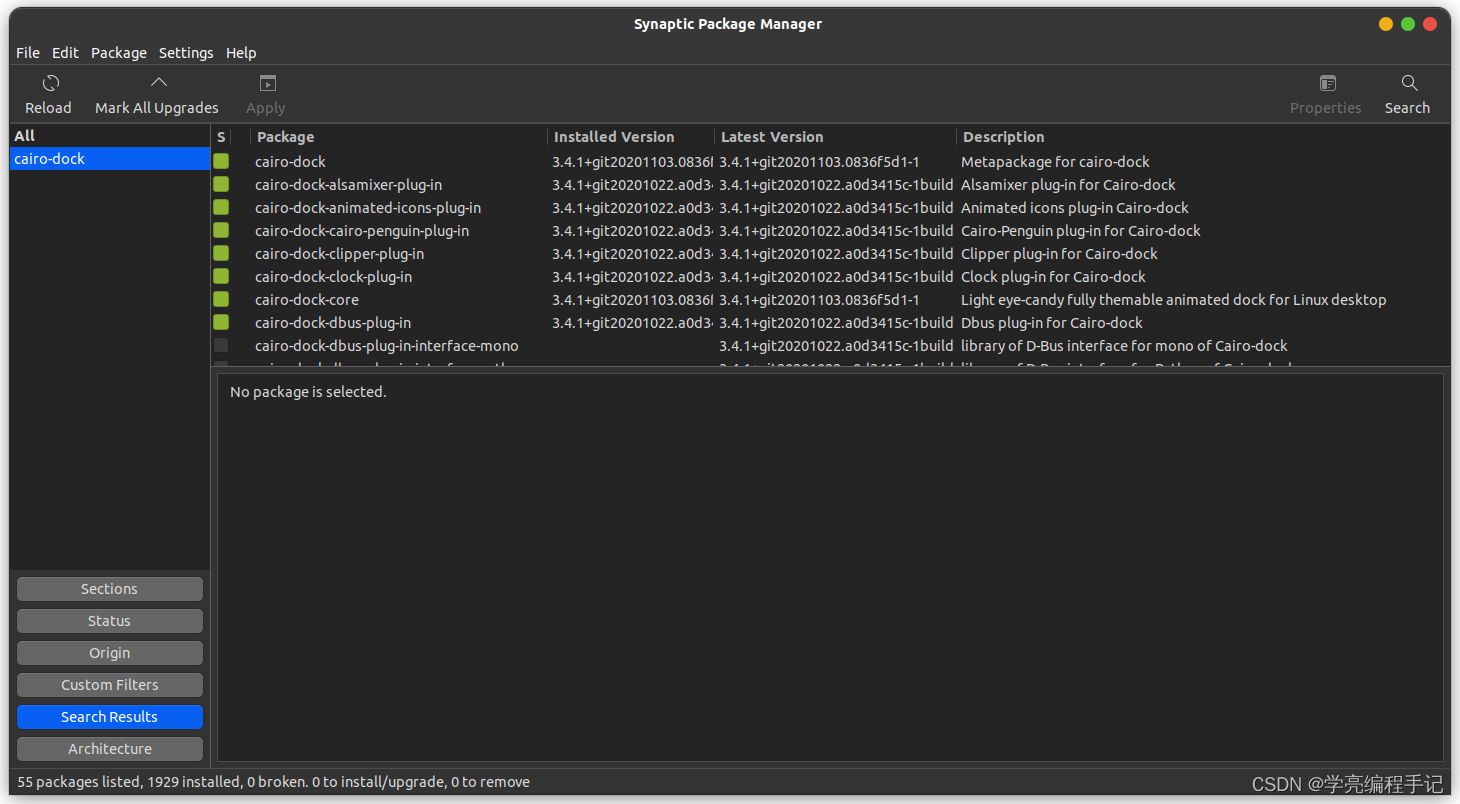The width and height of the screenshot is (1460, 804).
Task: Select cairo-dock-animated-icons-plug-in package name
Action: [368, 208]
